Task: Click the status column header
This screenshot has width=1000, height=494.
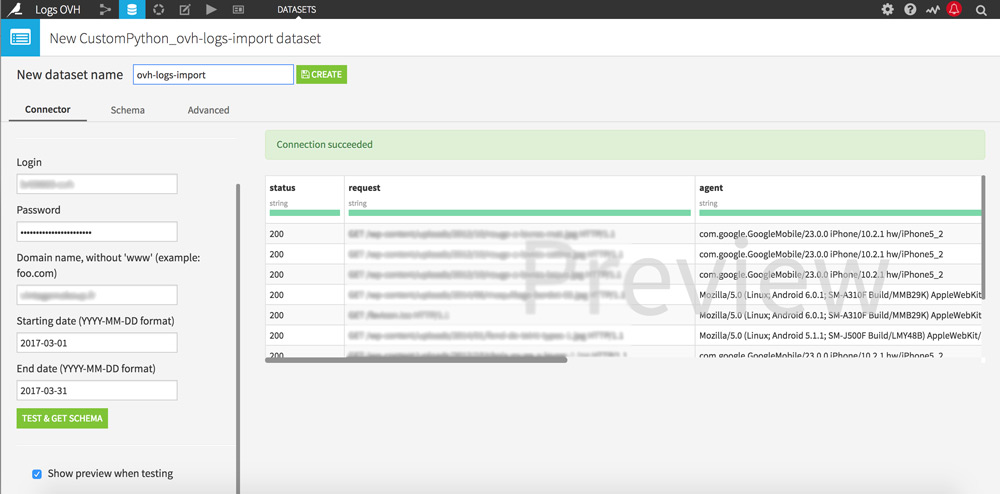Action: click(283, 188)
